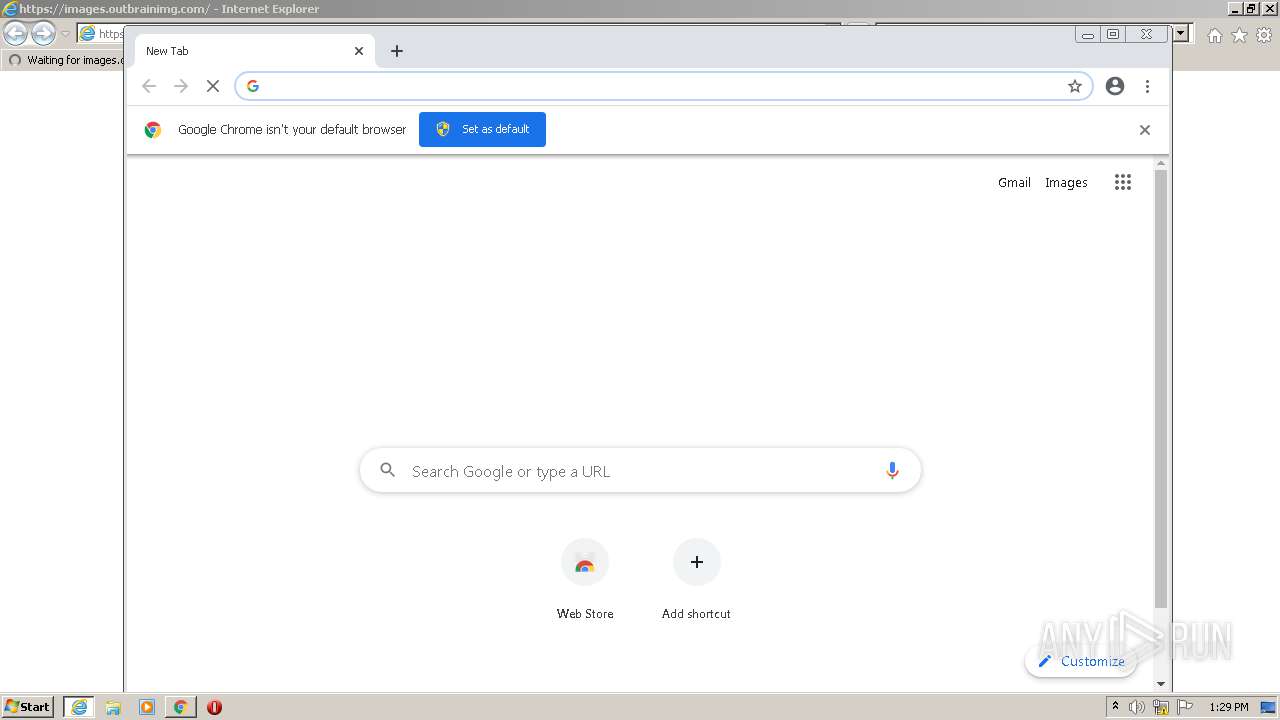Click the scroll up arrow in Chrome
The width and height of the screenshot is (1280, 720).
(x=1161, y=163)
